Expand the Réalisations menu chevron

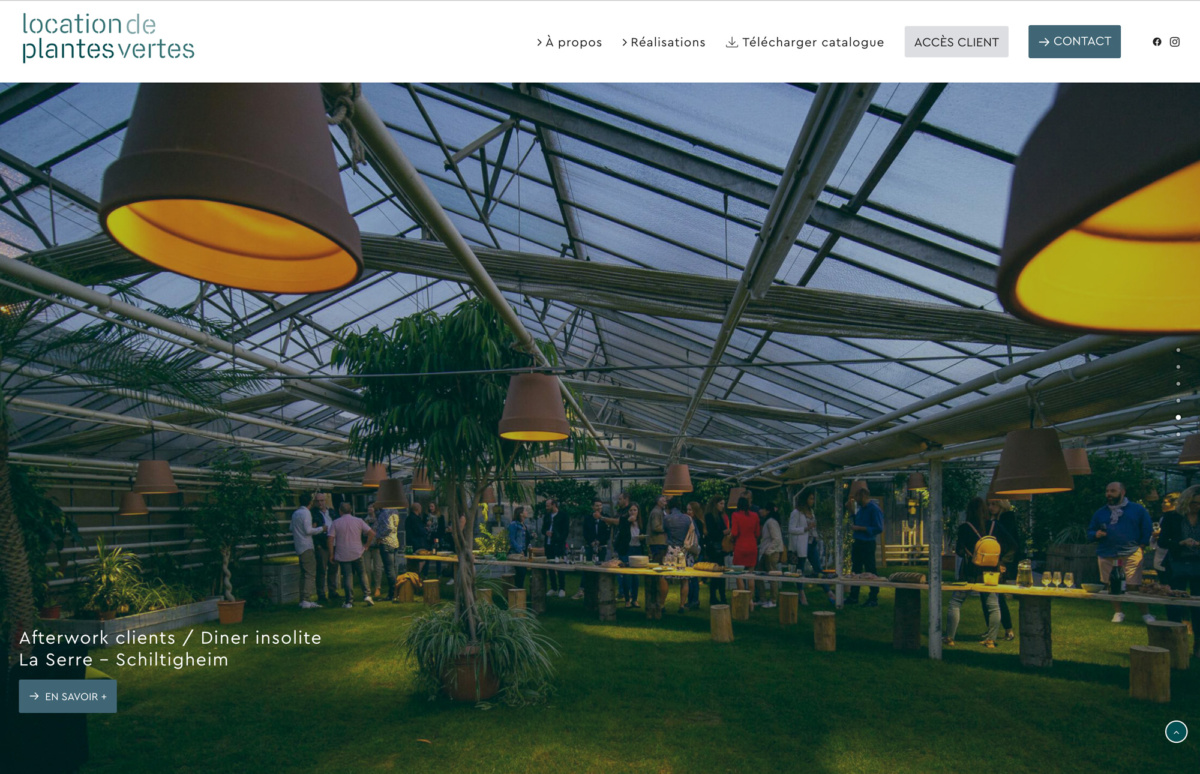click(x=624, y=42)
